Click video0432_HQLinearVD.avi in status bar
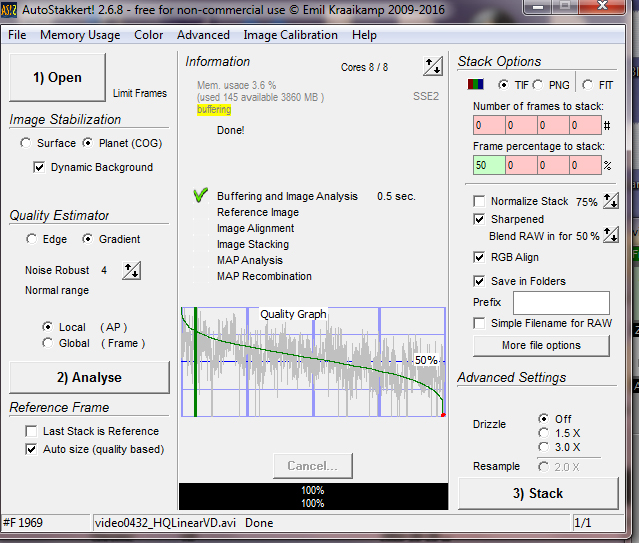639x543 pixels. click(165, 523)
